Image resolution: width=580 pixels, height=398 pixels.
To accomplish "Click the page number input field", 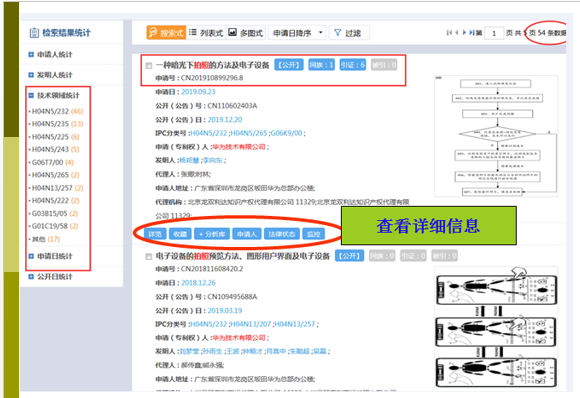I will (x=494, y=33).
